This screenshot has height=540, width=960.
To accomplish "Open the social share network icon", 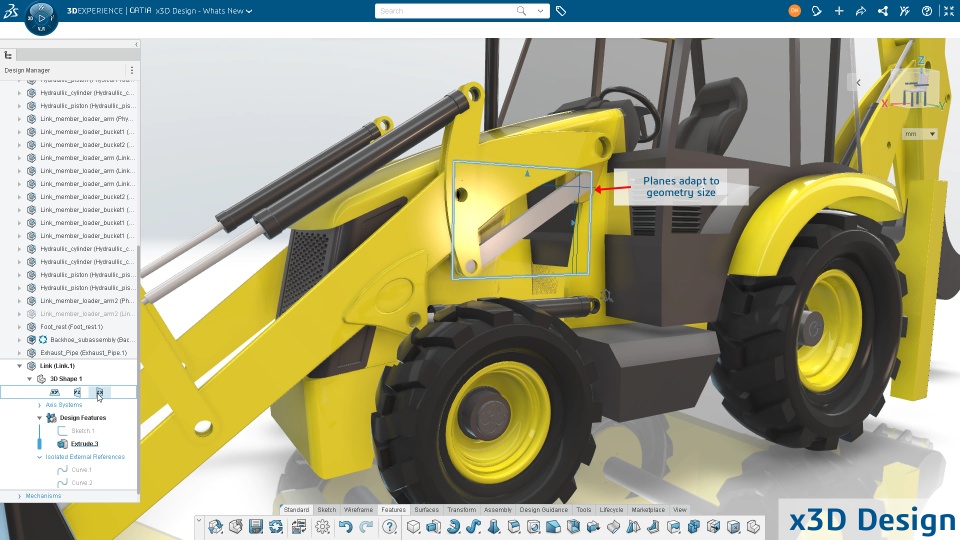I will 883,11.
